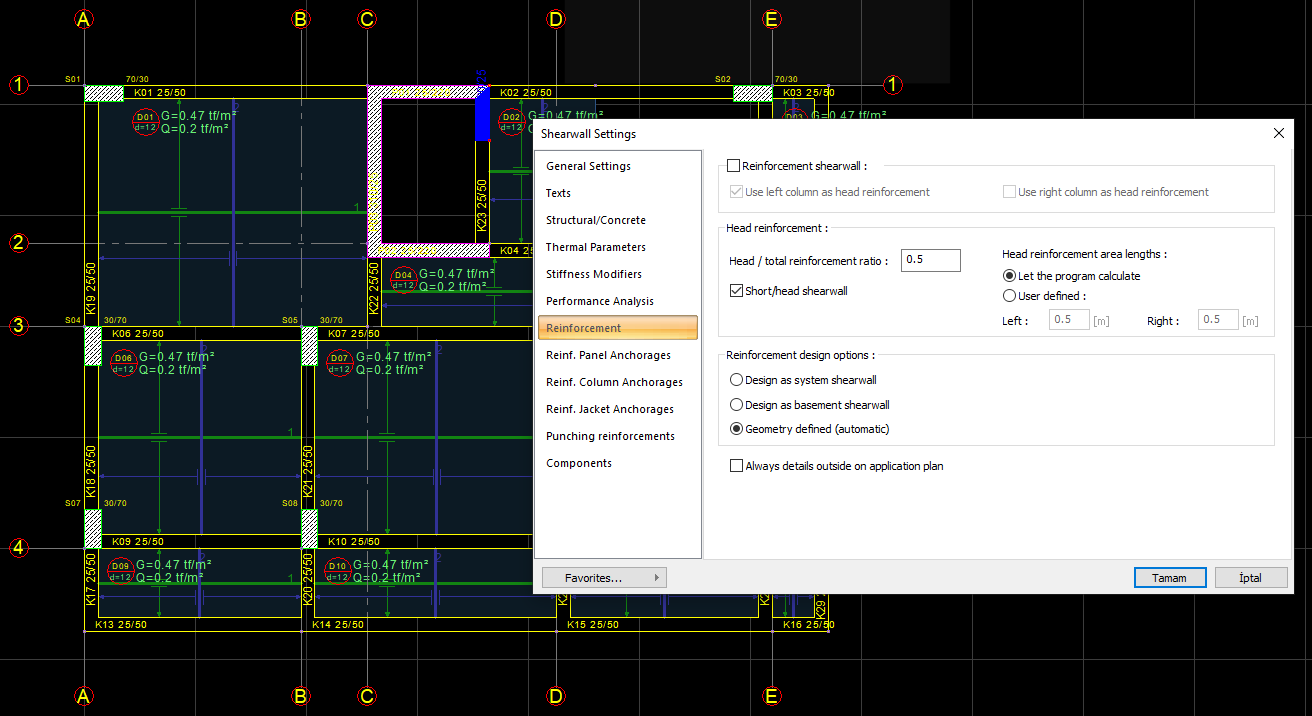Open the Favorites dropdown button
The image size is (1312, 716).
[604, 578]
